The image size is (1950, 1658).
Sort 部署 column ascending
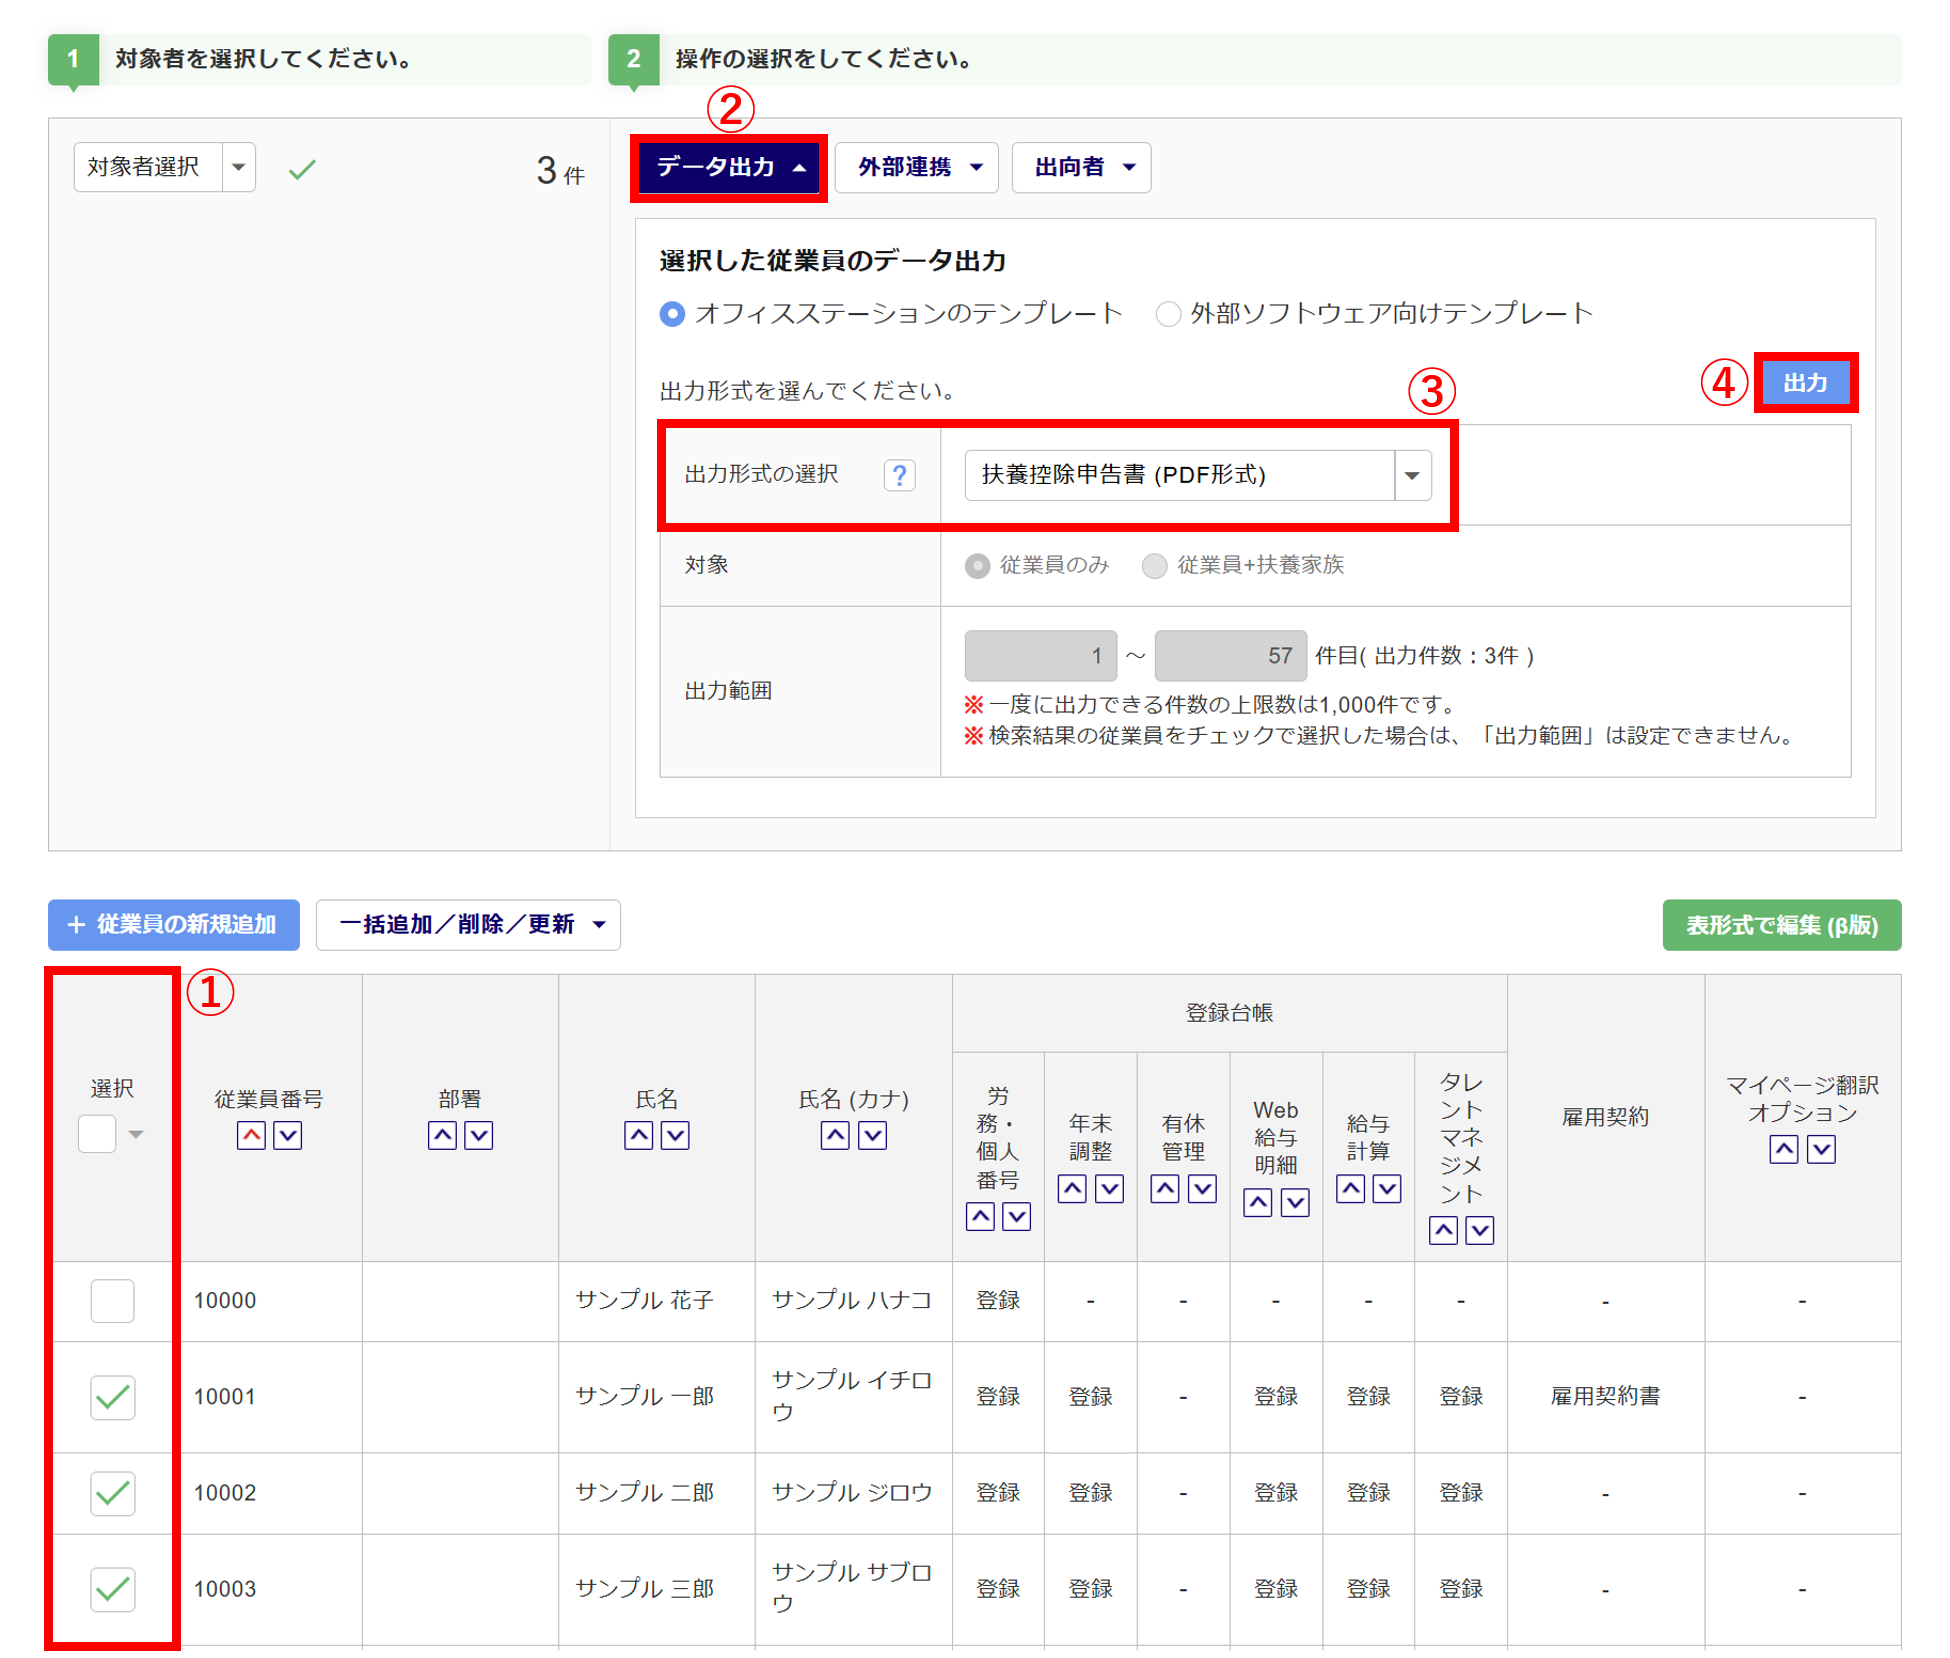pos(442,1135)
